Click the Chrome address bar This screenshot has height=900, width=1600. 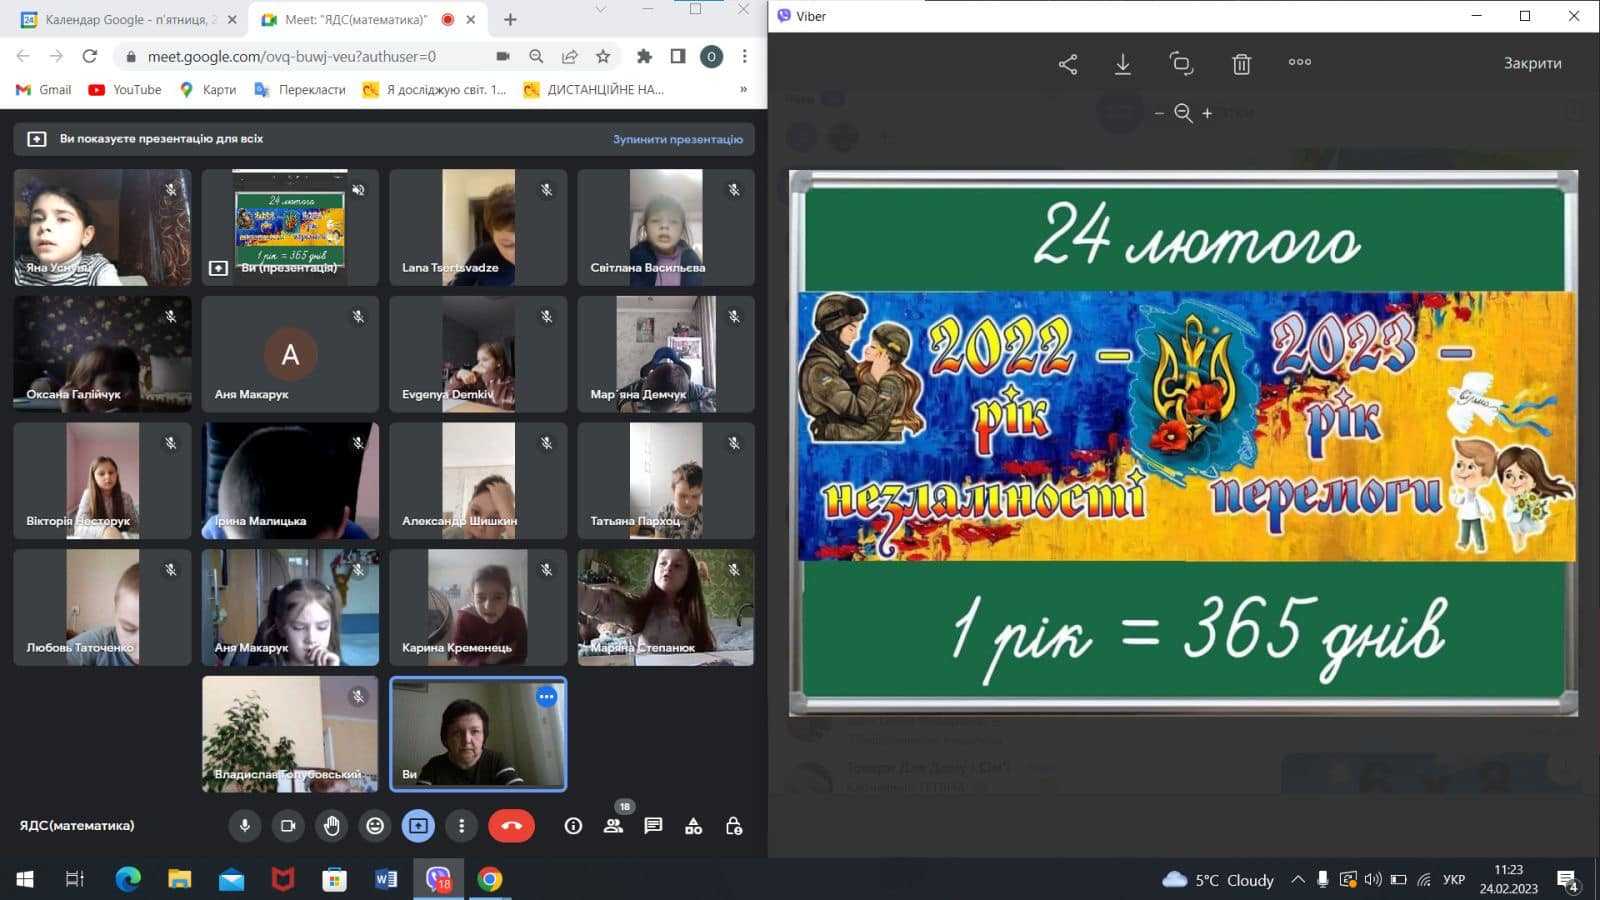[x=300, y=56]
